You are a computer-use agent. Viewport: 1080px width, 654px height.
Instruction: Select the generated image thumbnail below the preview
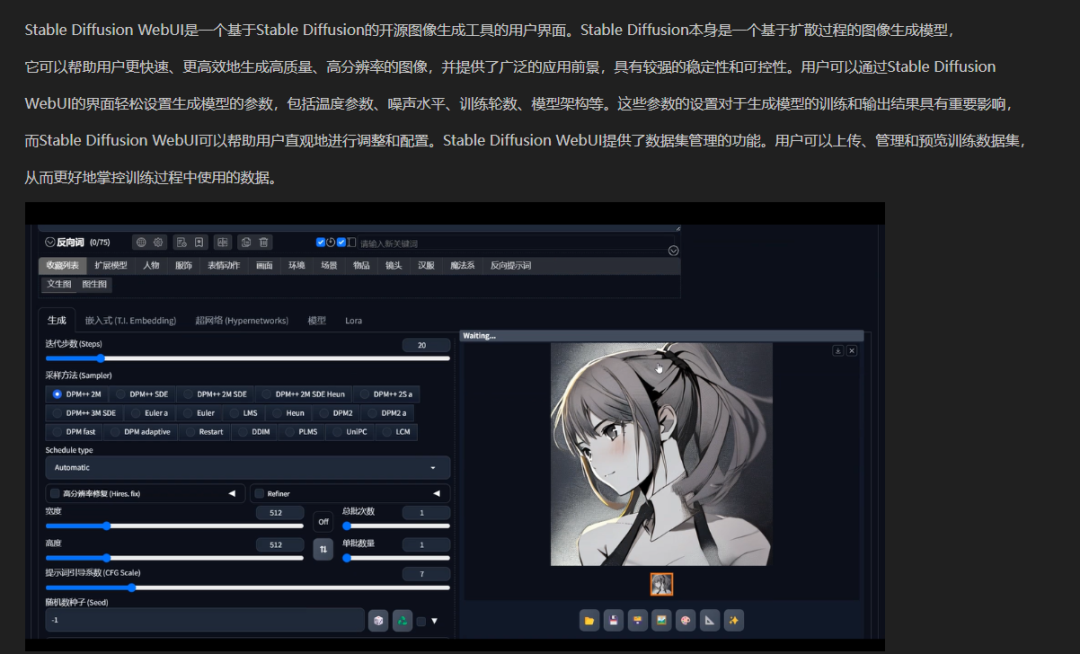[661, 584]
